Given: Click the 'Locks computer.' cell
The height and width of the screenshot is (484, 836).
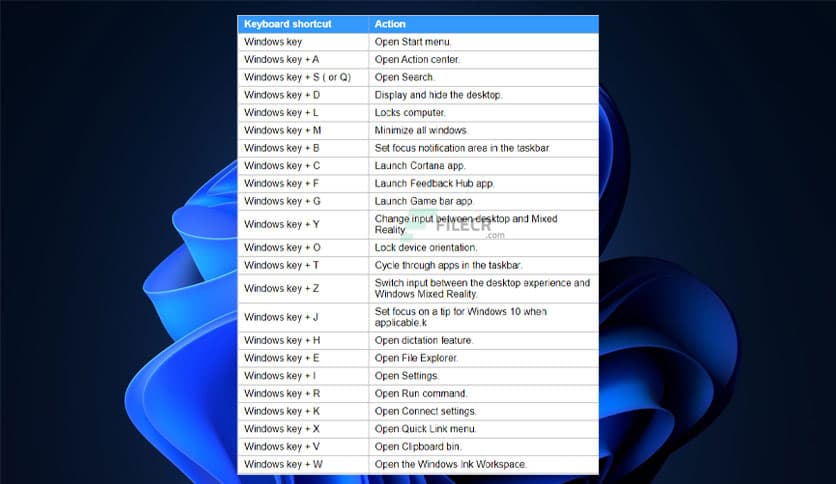Looking at the screenshot, I should (484, 112).
